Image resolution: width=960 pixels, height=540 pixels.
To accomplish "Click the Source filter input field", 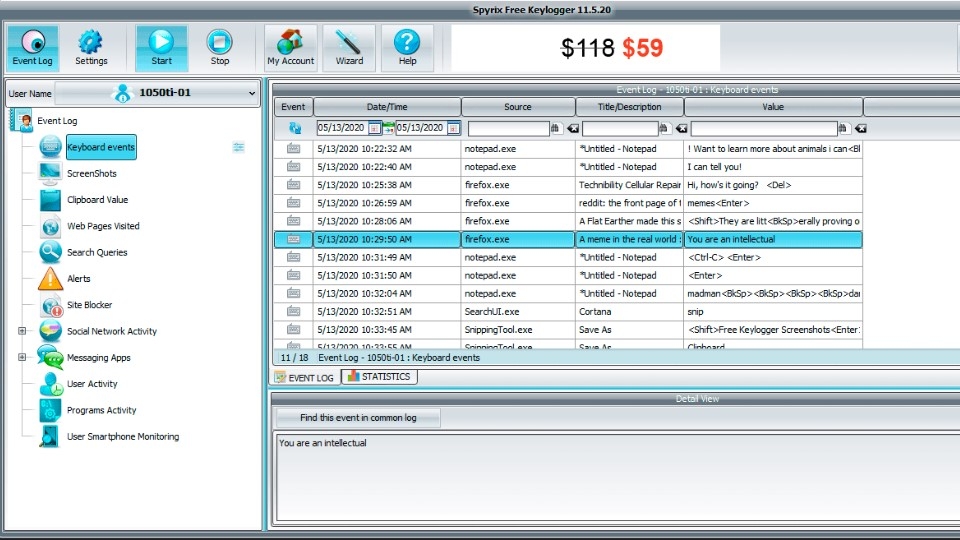I will pyautogui.click(x=508, y=128).
